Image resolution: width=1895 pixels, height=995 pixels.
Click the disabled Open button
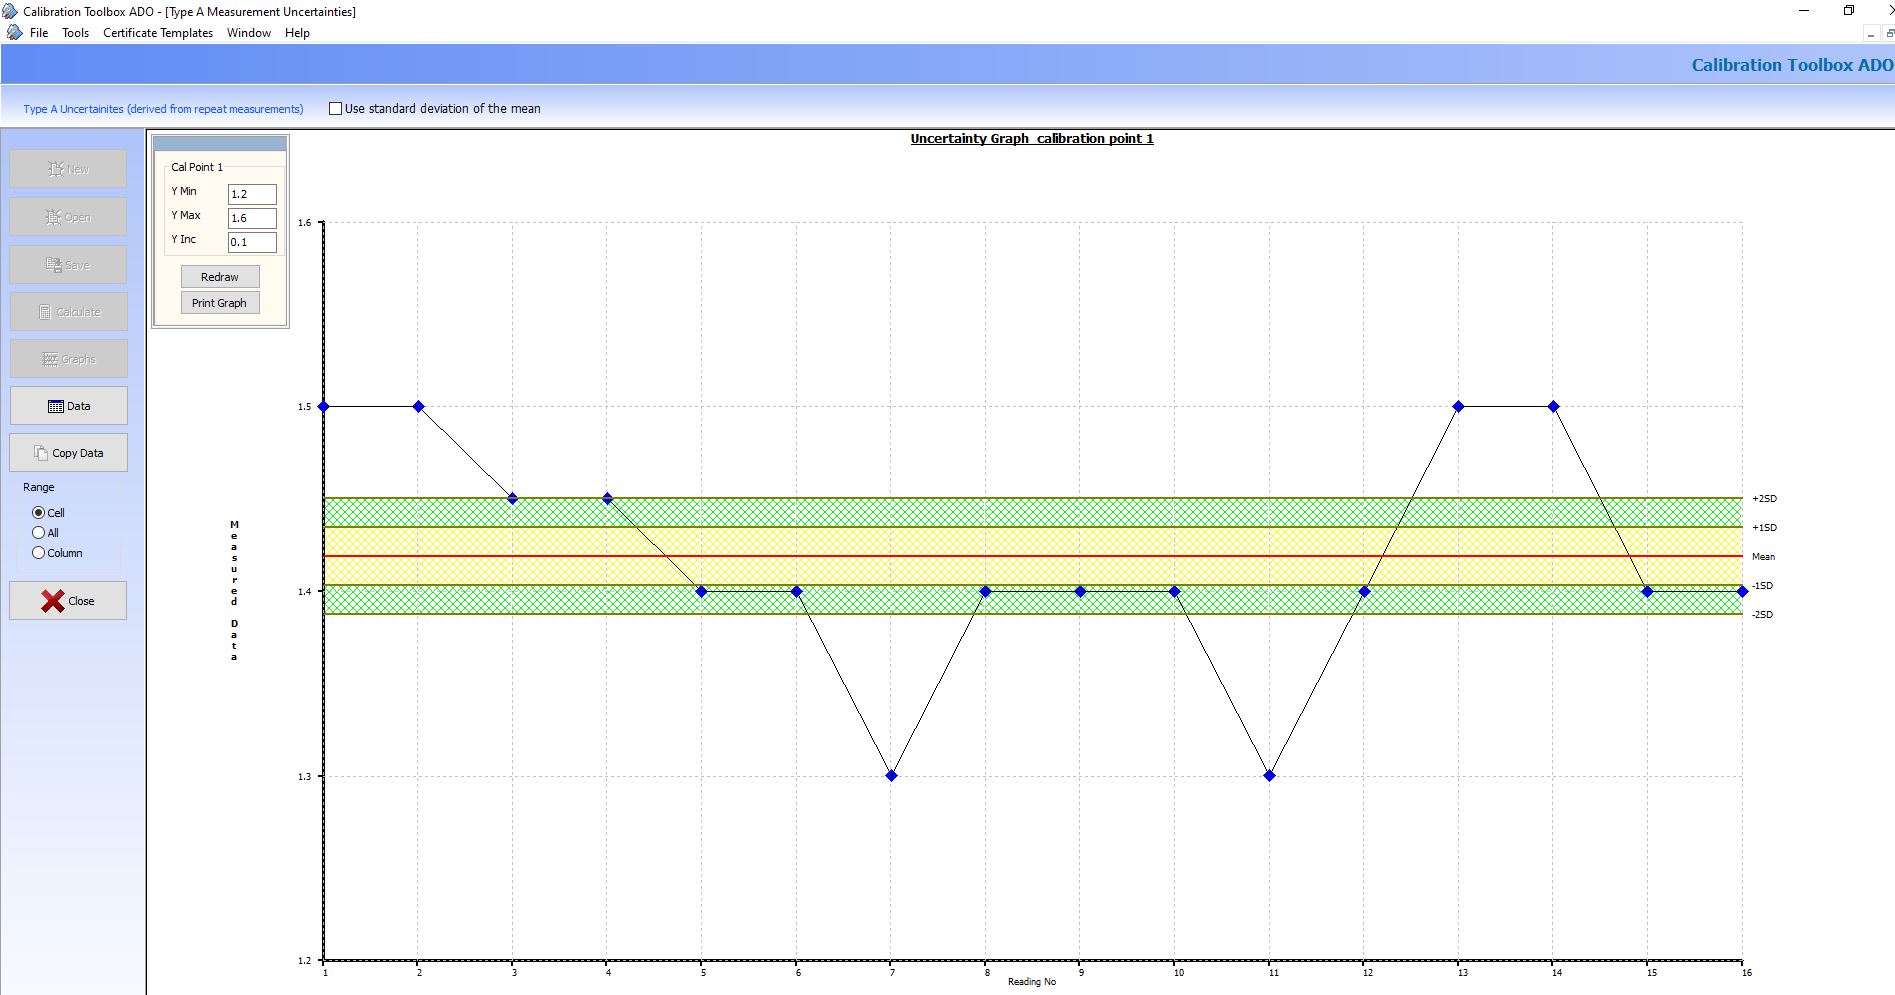(x=68, y=217)
